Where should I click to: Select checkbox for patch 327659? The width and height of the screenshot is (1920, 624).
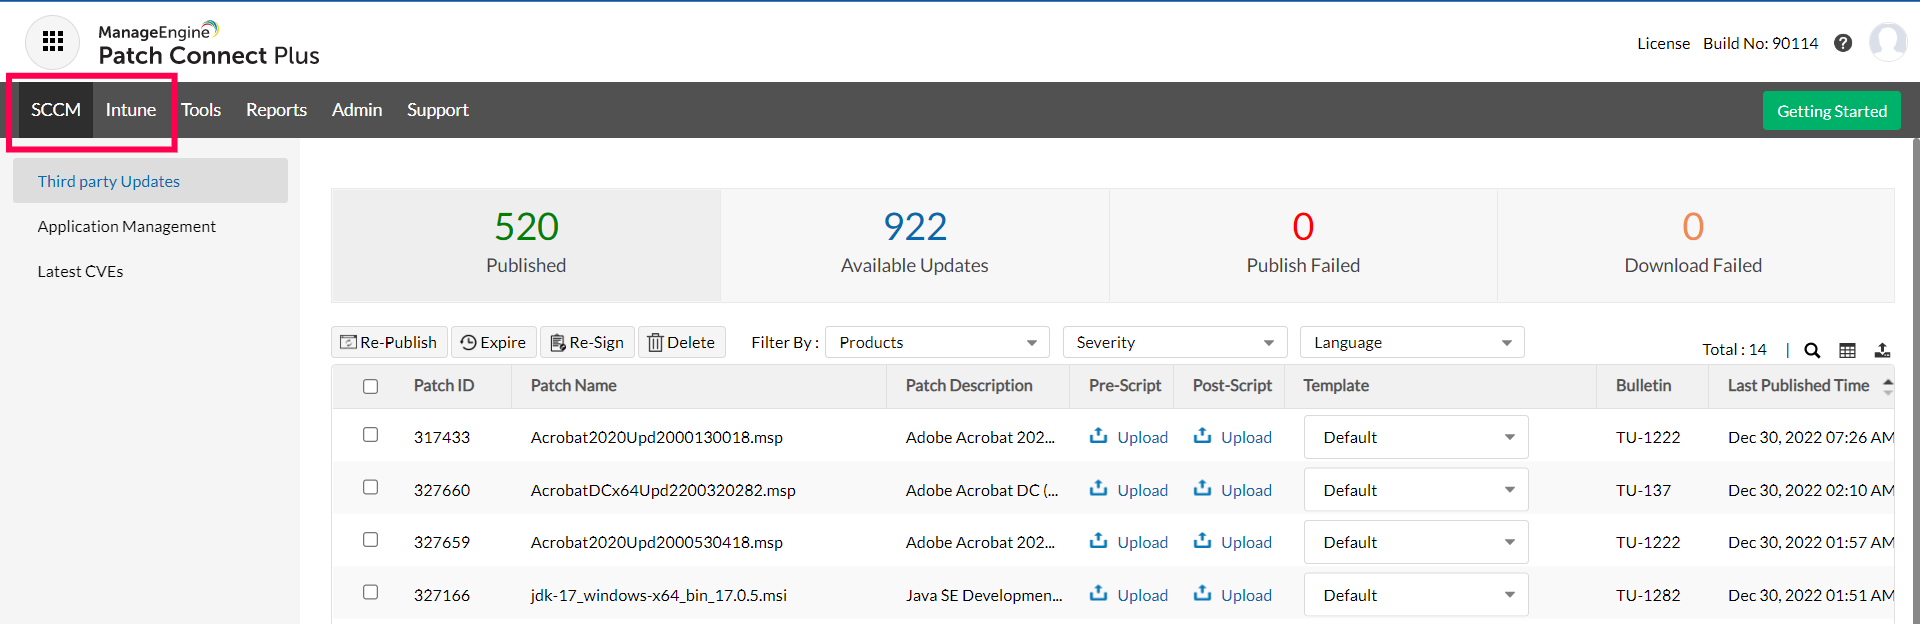pyautogui.click(x=371, y=540)
